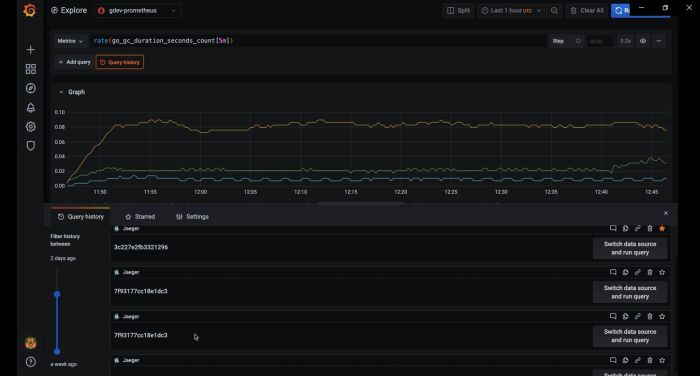
Task: Open the Alerting bell icon in sidebar
Action: pos(30,107)
